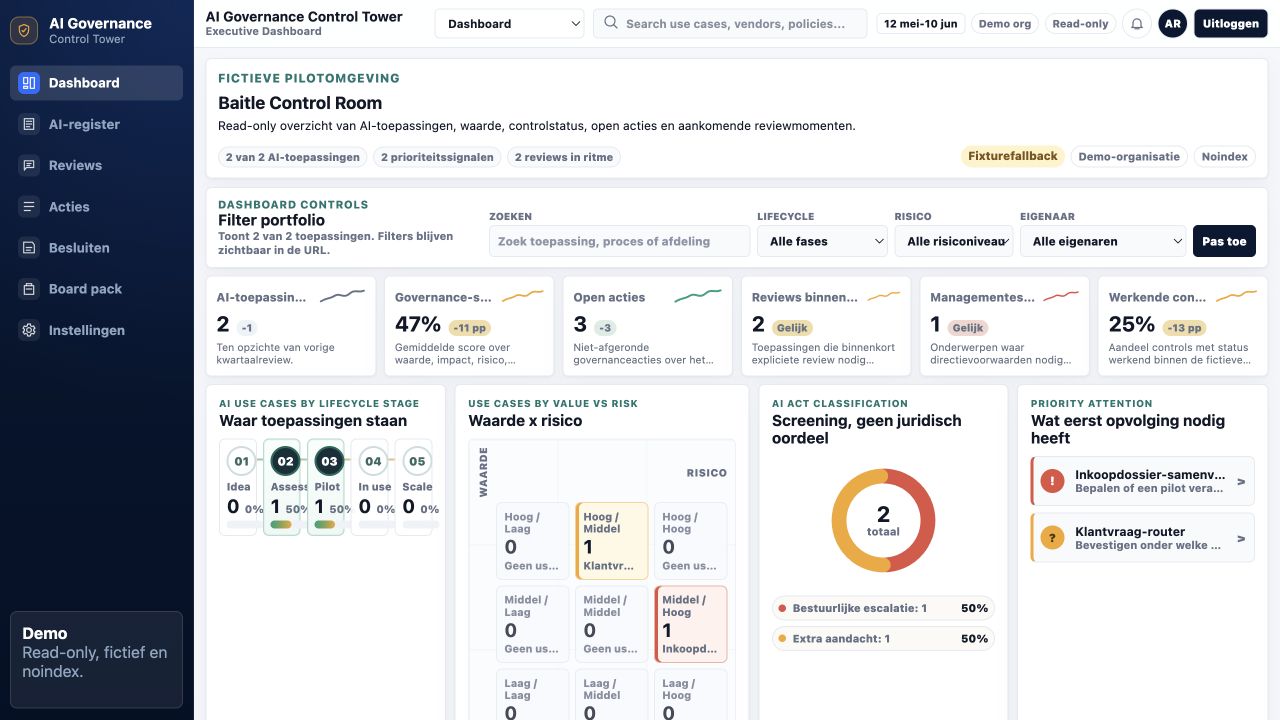Click the search magnifier icon
The width and height of the screenshot is (1280, 720).
611,23
